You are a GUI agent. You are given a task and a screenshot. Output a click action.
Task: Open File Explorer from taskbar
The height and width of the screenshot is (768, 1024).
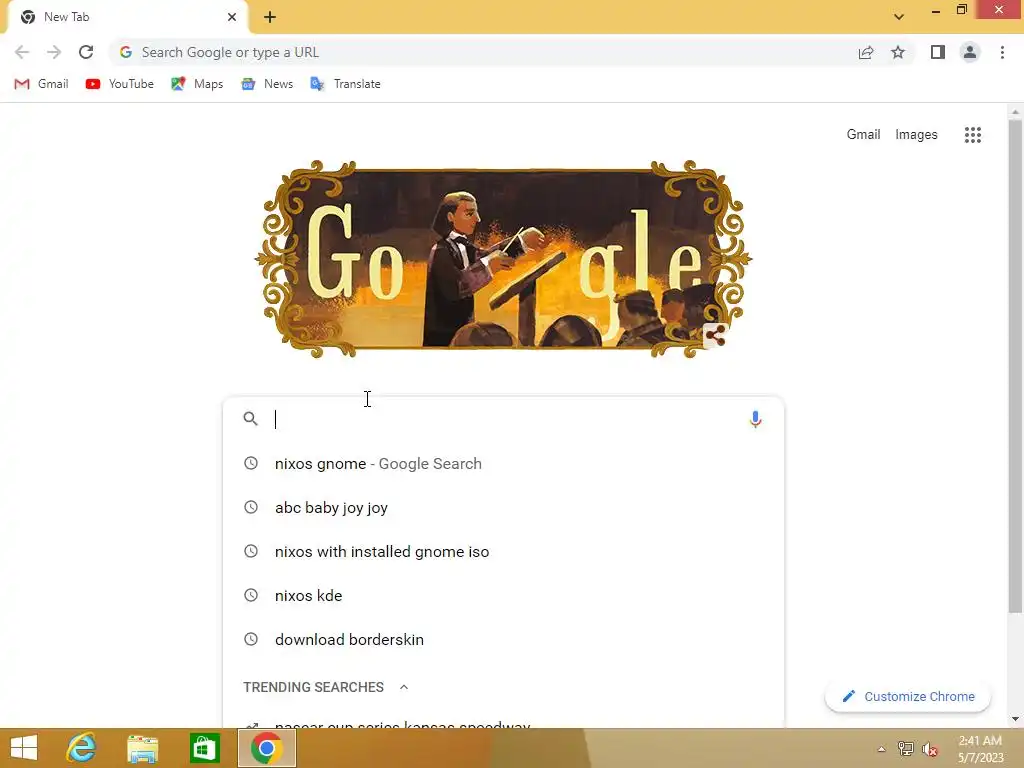(x=142, y=748)
